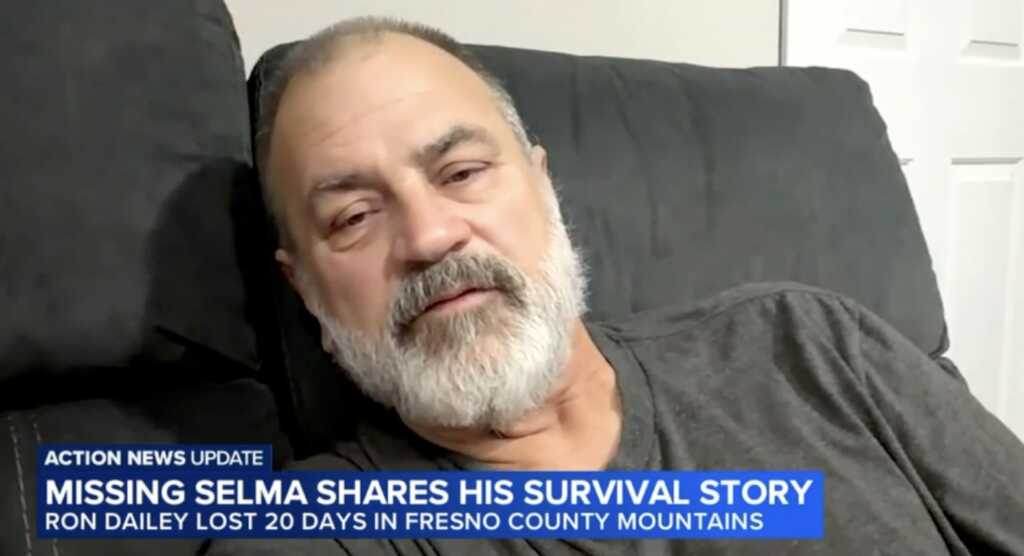Click the RON DAILEY name in subheadline
The image size is (1024, 556).
103,521
